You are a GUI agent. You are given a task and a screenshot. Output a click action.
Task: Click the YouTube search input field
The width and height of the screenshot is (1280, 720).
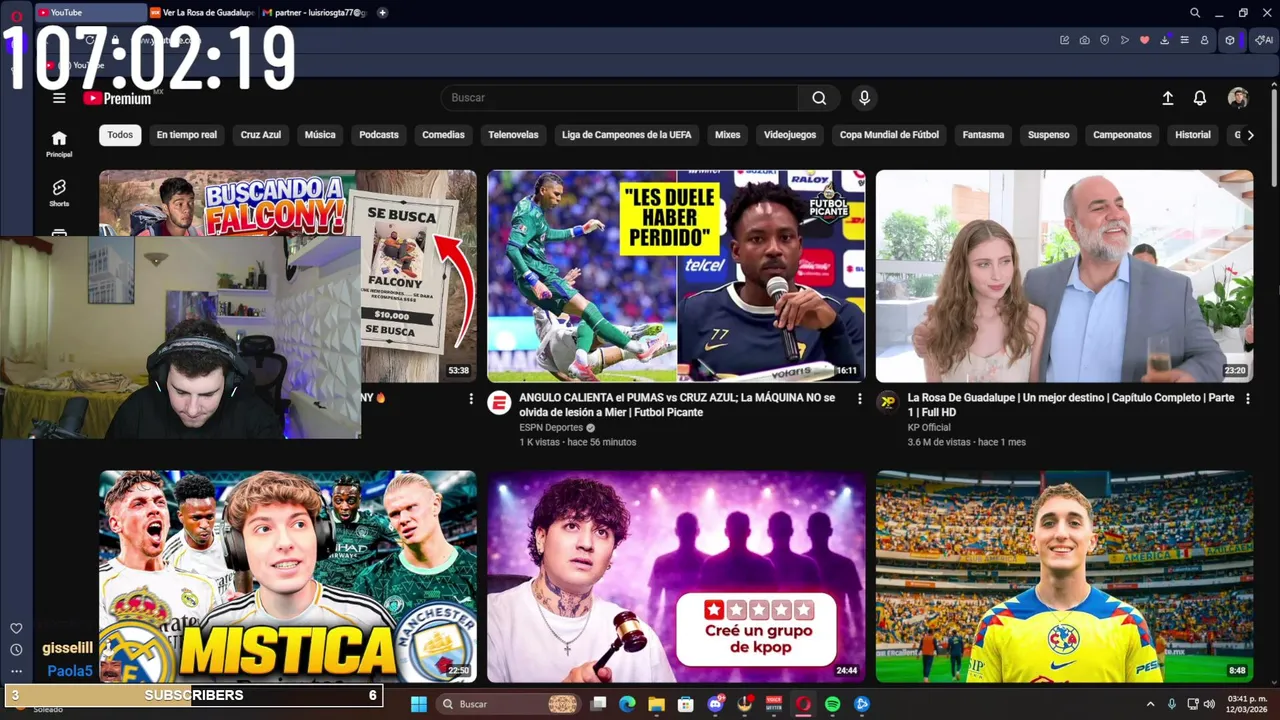point(620,98)
